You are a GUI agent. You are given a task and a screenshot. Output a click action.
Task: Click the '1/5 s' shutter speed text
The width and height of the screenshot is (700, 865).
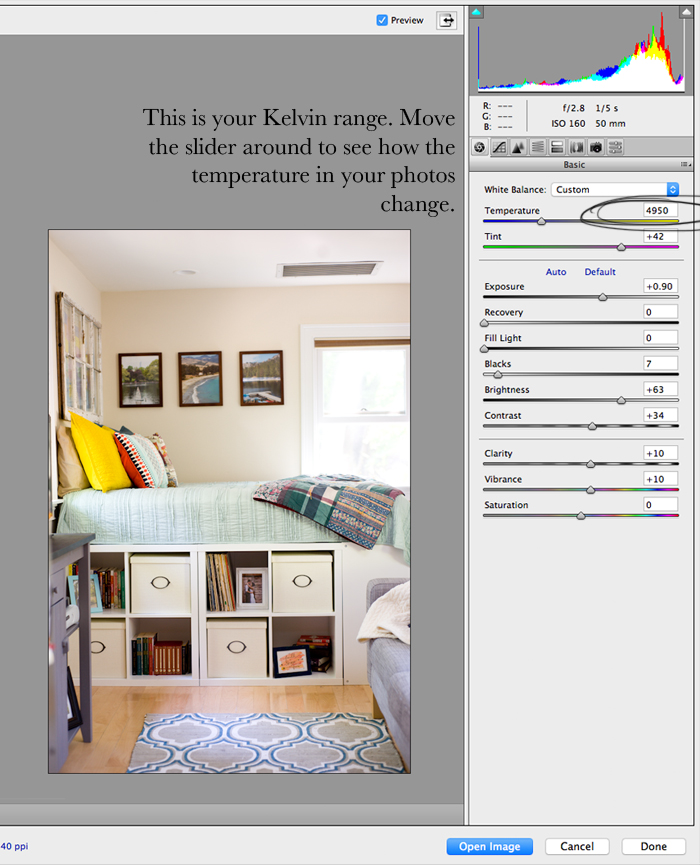(607, 108)
